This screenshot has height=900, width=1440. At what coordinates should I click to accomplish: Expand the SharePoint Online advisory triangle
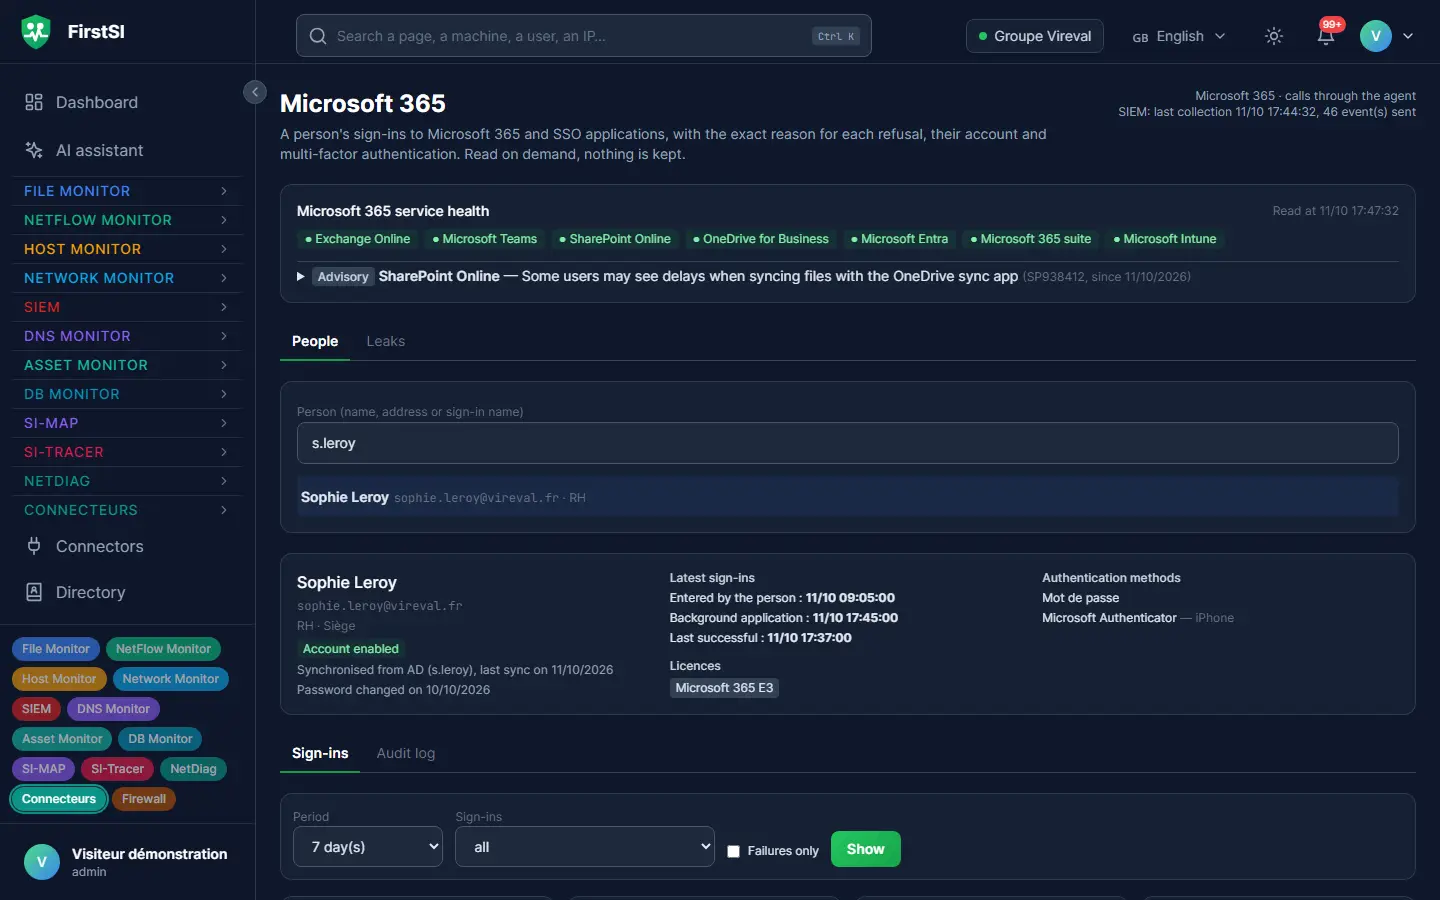(301, 276)
